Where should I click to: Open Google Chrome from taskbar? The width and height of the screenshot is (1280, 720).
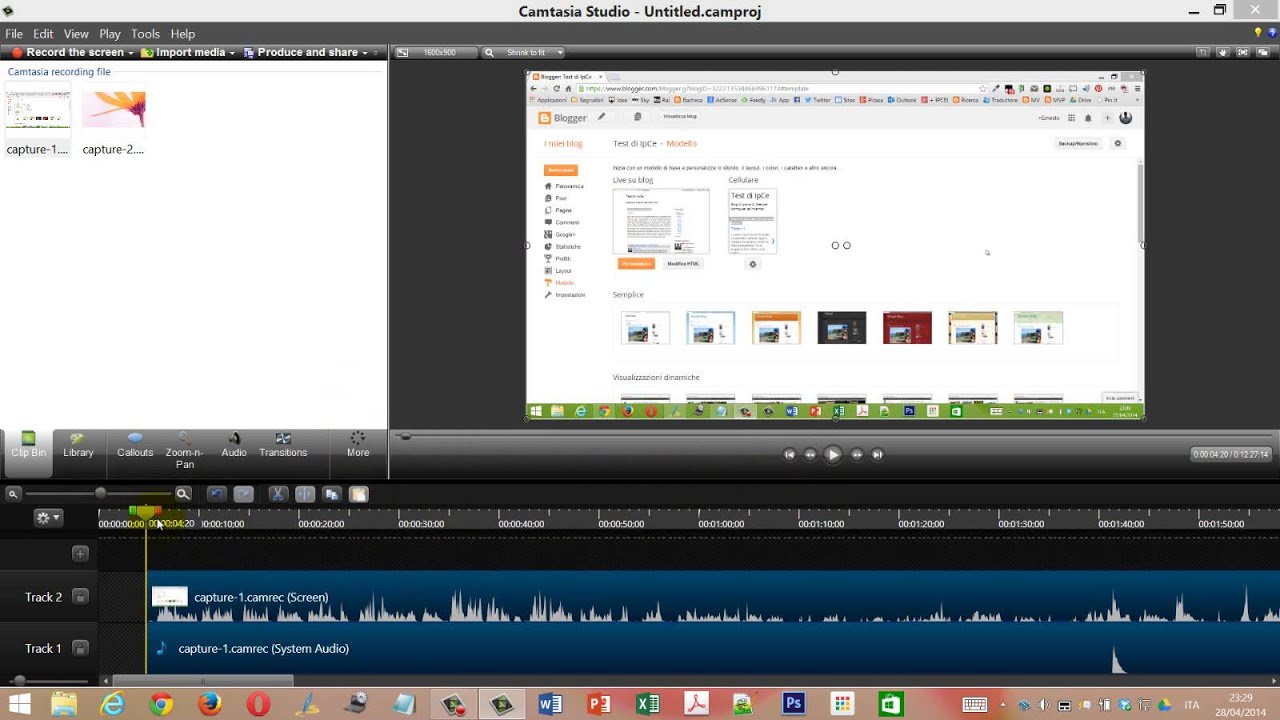[x=161, y=704]
